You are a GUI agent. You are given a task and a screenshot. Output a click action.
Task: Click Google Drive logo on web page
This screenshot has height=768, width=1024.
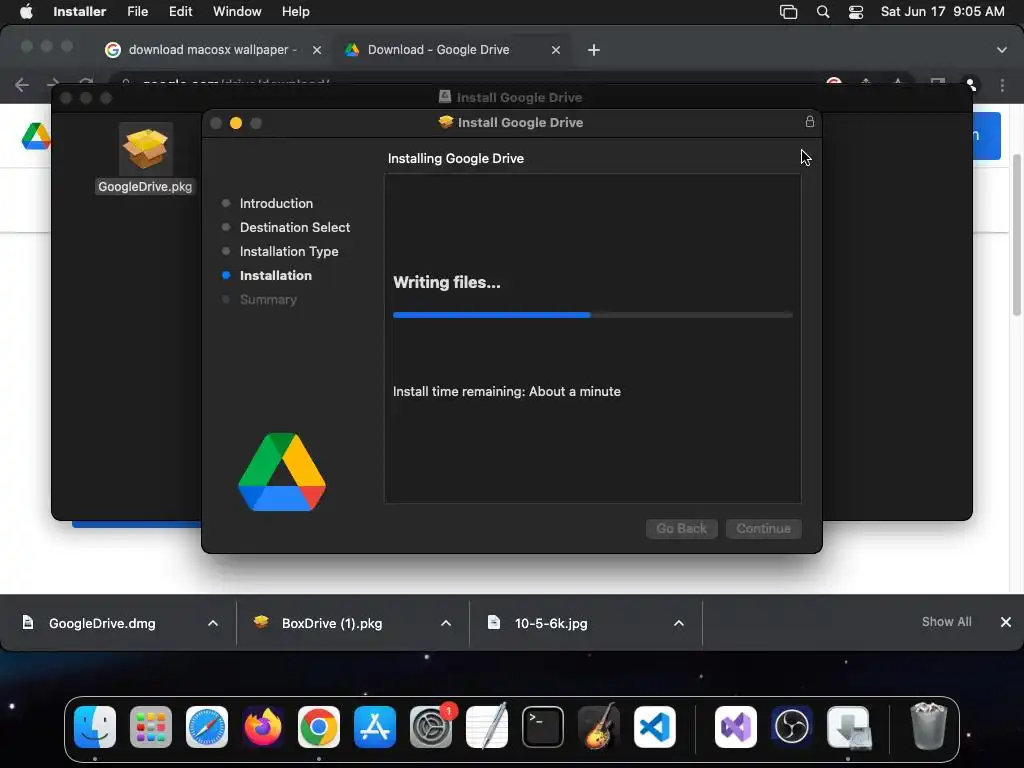point(36,136)
